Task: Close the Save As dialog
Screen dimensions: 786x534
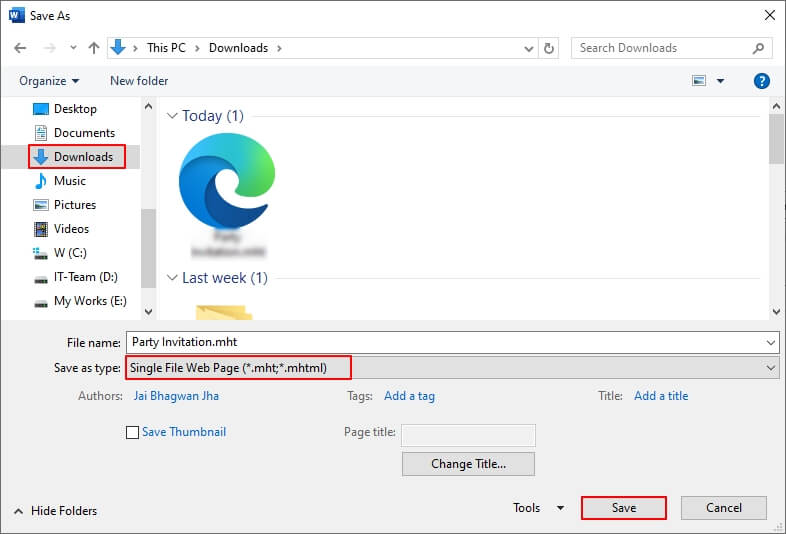Action: point(770,16)
